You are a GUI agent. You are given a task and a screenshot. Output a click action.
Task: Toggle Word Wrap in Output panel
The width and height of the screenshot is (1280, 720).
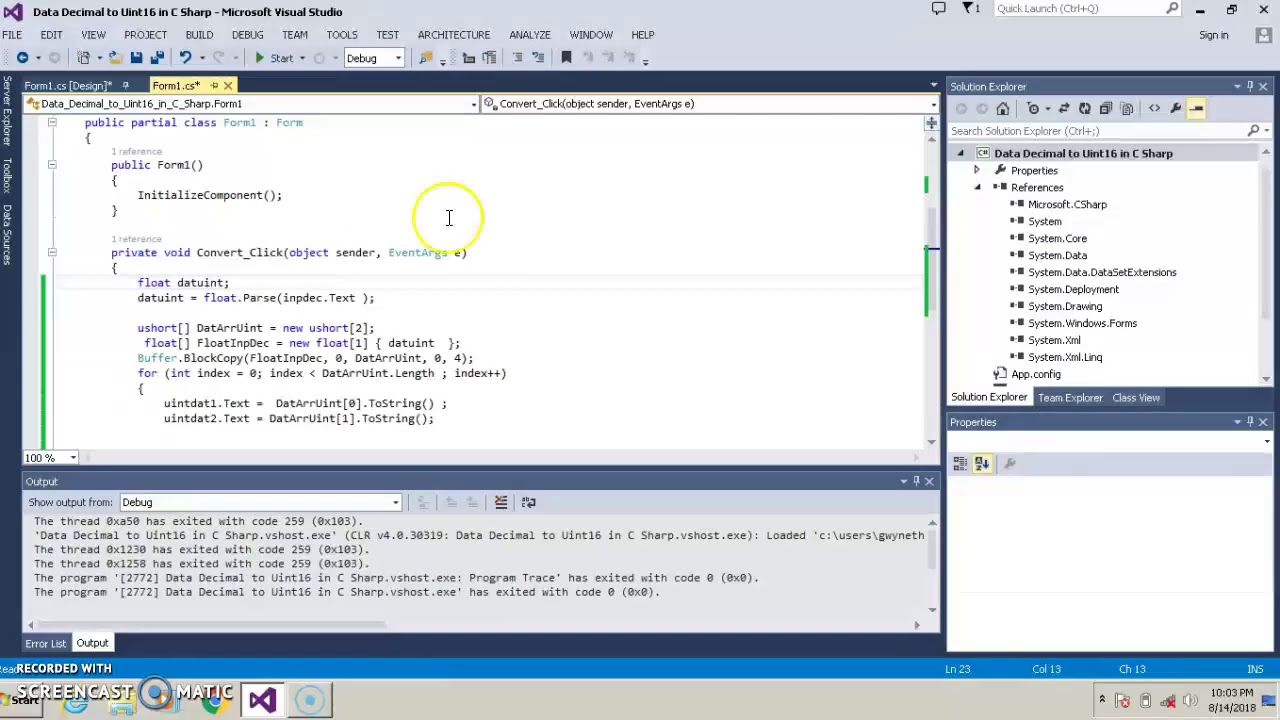pos(528,502)
